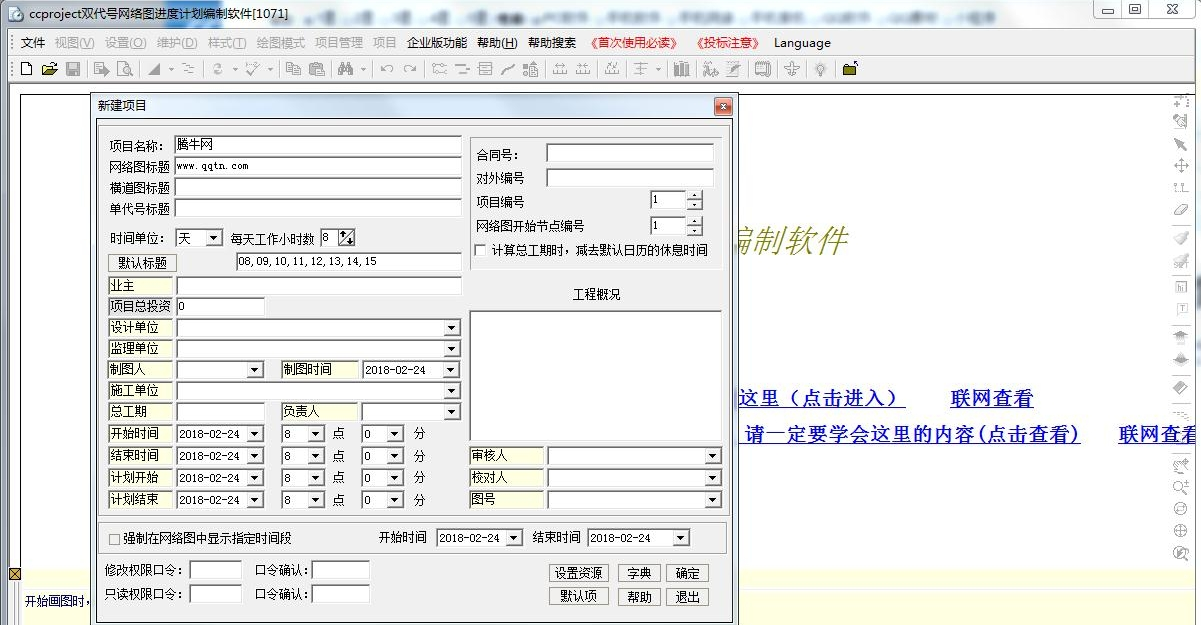The image size is (1201, 625).
Task: Open the 文件 menu
Action: pos(33,43)
